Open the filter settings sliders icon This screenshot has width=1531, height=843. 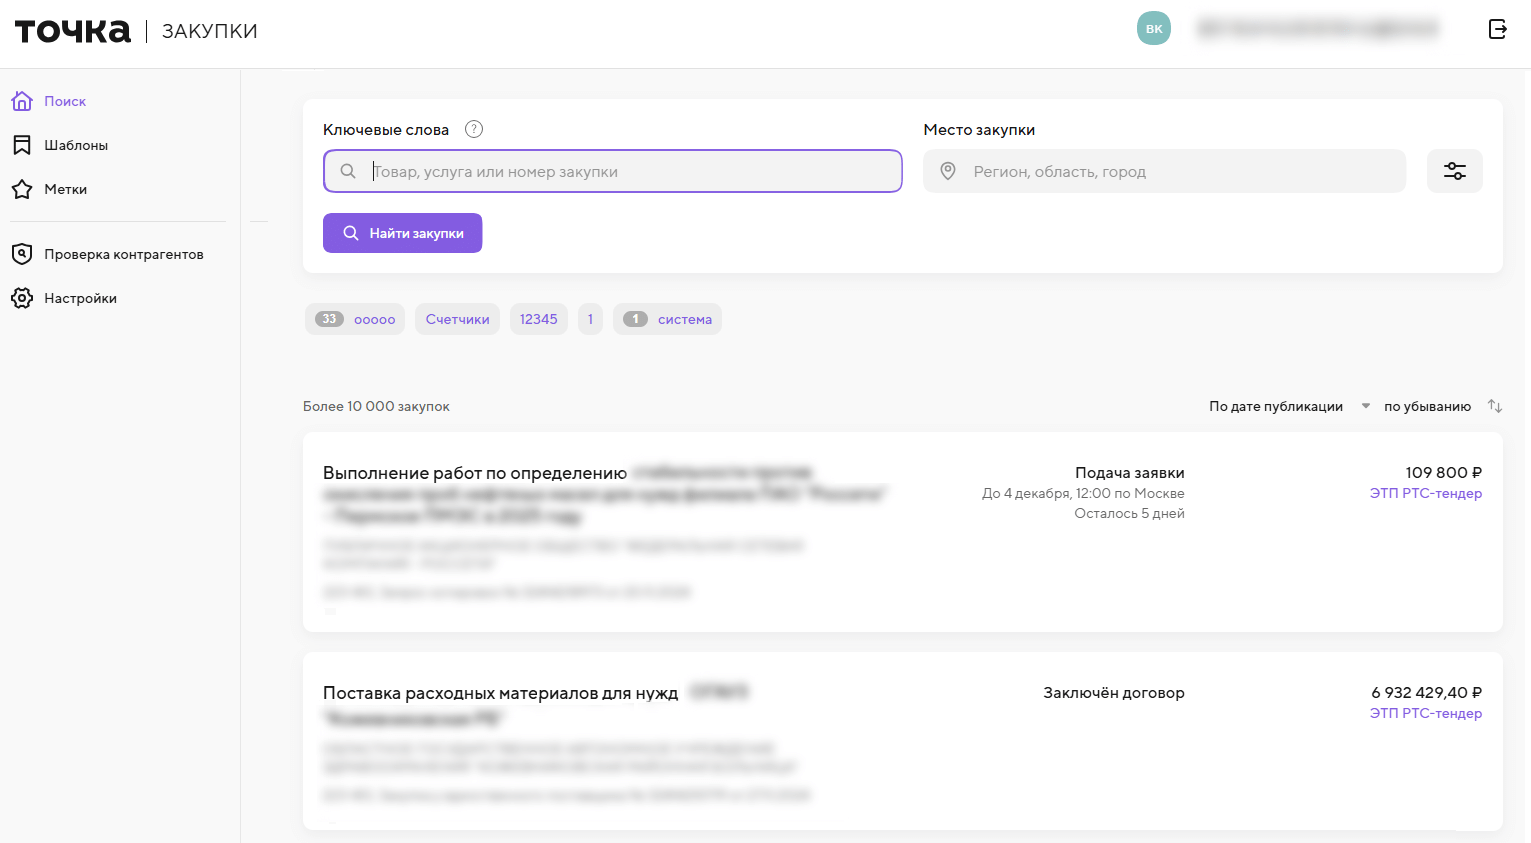1454,171
